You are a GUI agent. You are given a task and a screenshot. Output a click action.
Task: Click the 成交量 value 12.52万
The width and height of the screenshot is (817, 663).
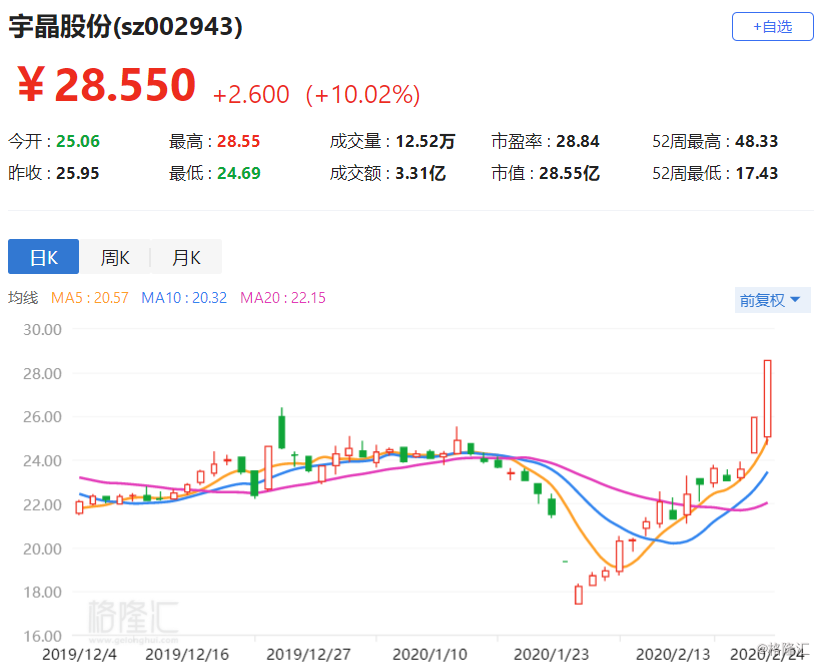[x=425, y=141]
